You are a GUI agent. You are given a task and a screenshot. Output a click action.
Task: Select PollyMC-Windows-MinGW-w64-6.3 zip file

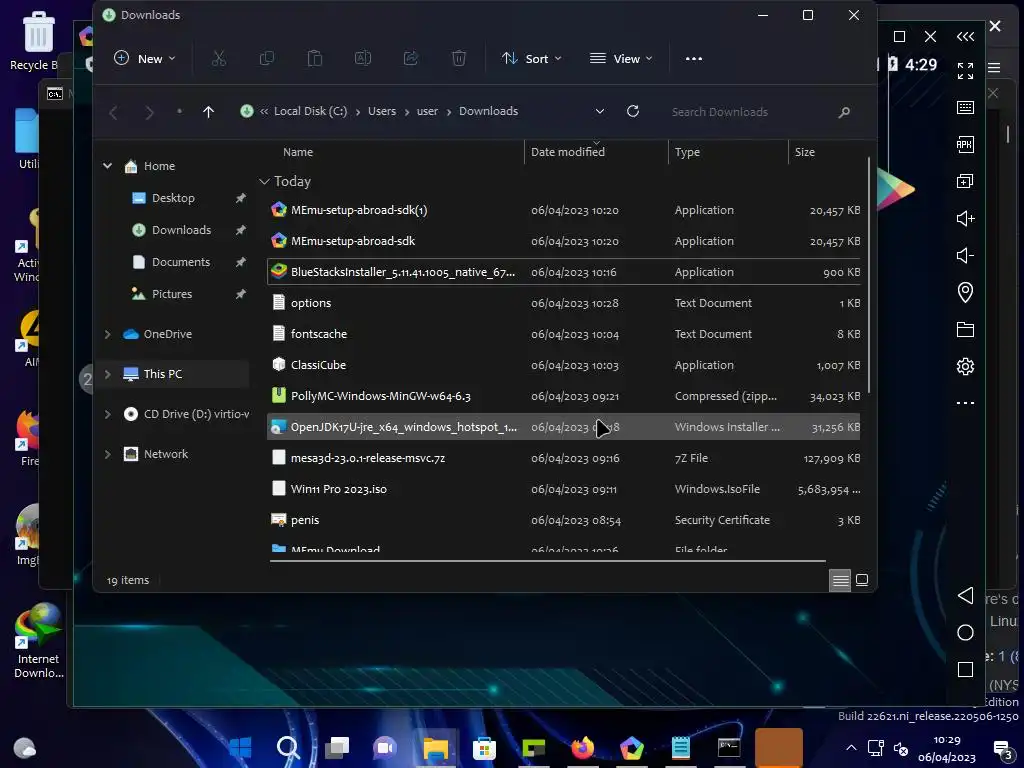click(564, 396)
